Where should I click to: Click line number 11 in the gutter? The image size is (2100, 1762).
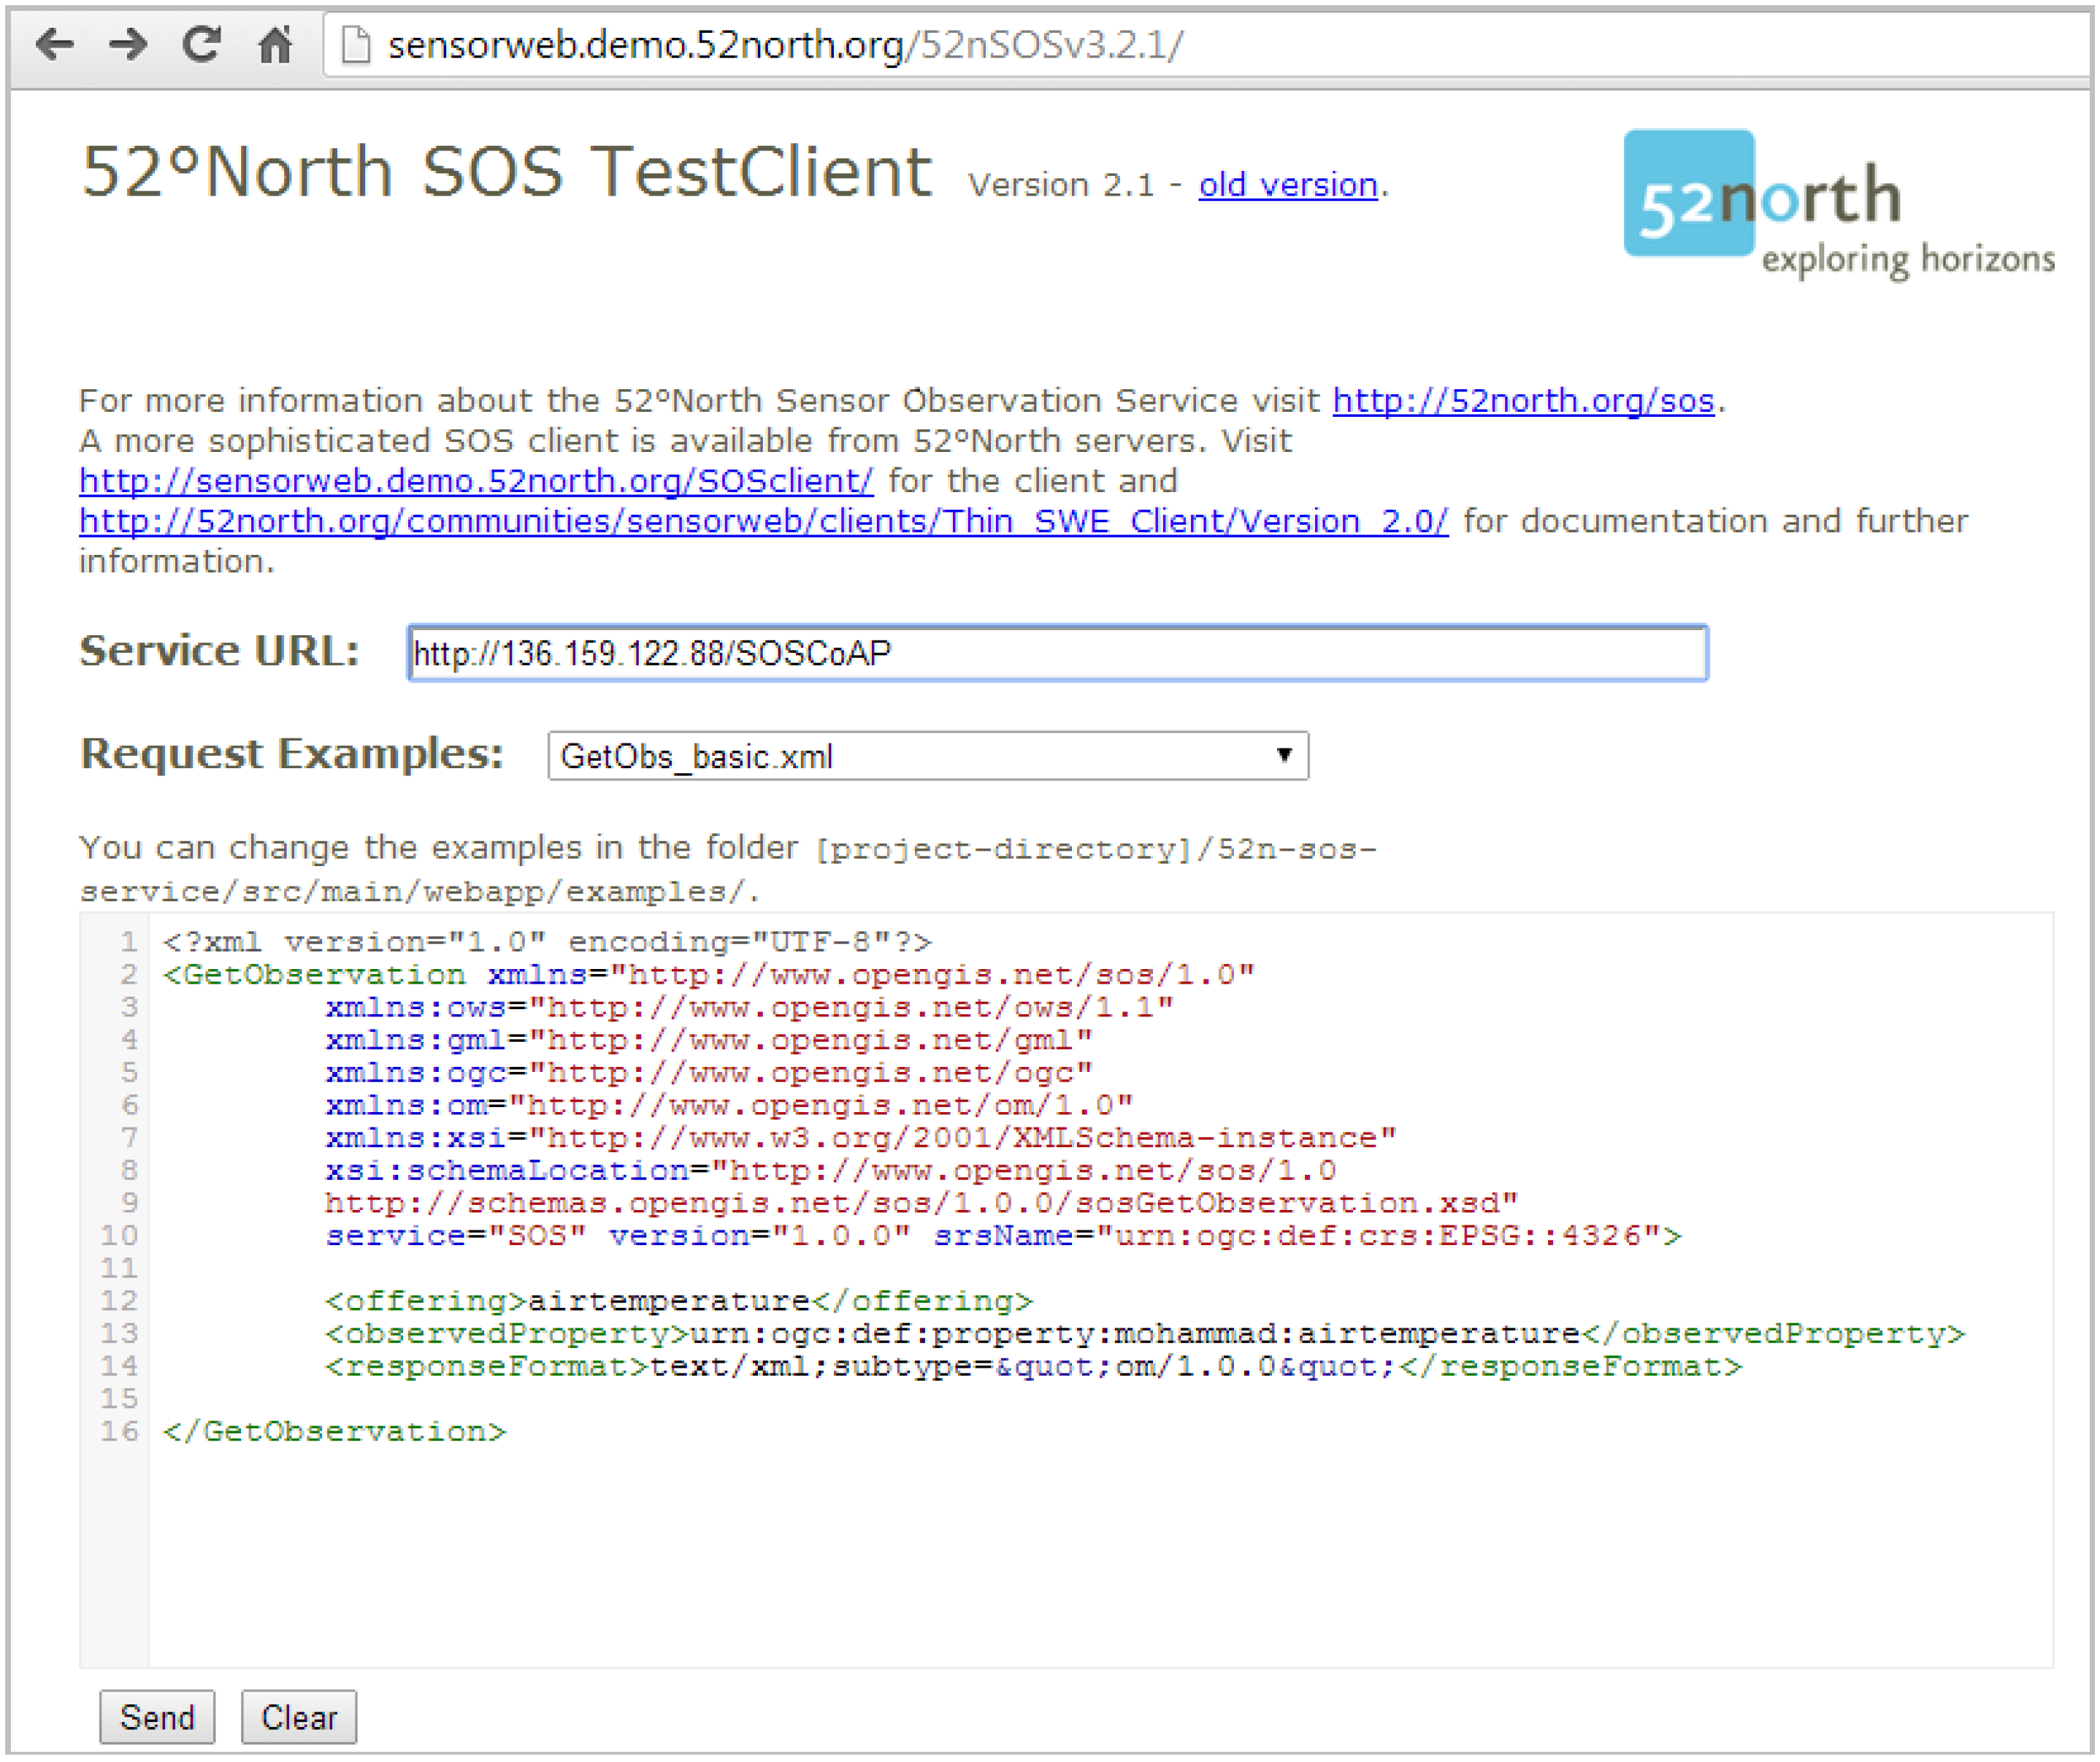(119, 1268)
